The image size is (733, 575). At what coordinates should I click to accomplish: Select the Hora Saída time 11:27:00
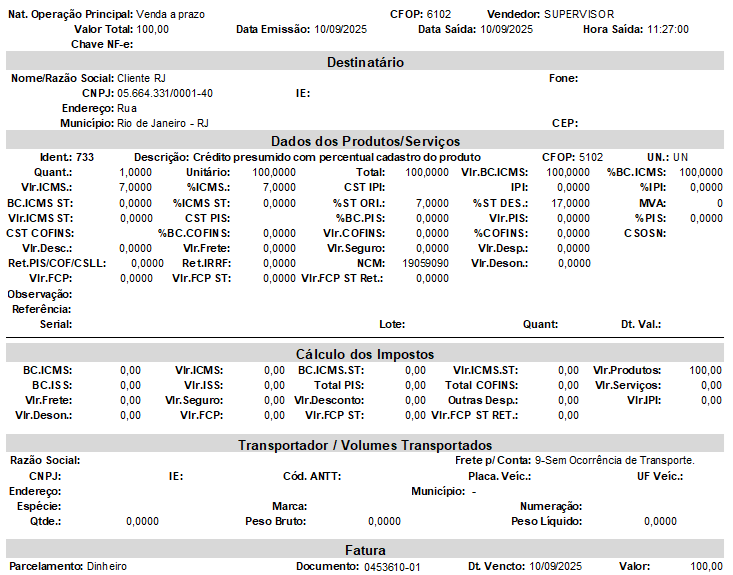(668, 30)
